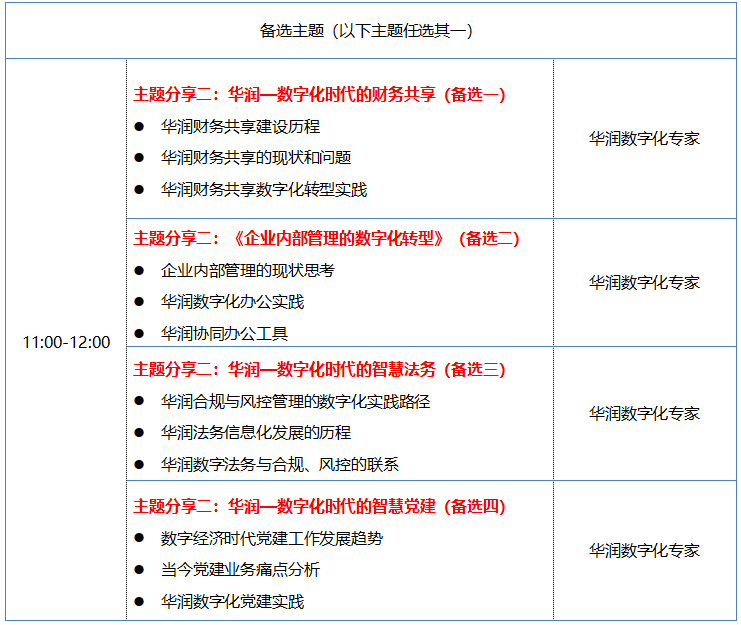
Task: Click the line 企业内部管理的现状思考
Action: (x=248, y=270)
